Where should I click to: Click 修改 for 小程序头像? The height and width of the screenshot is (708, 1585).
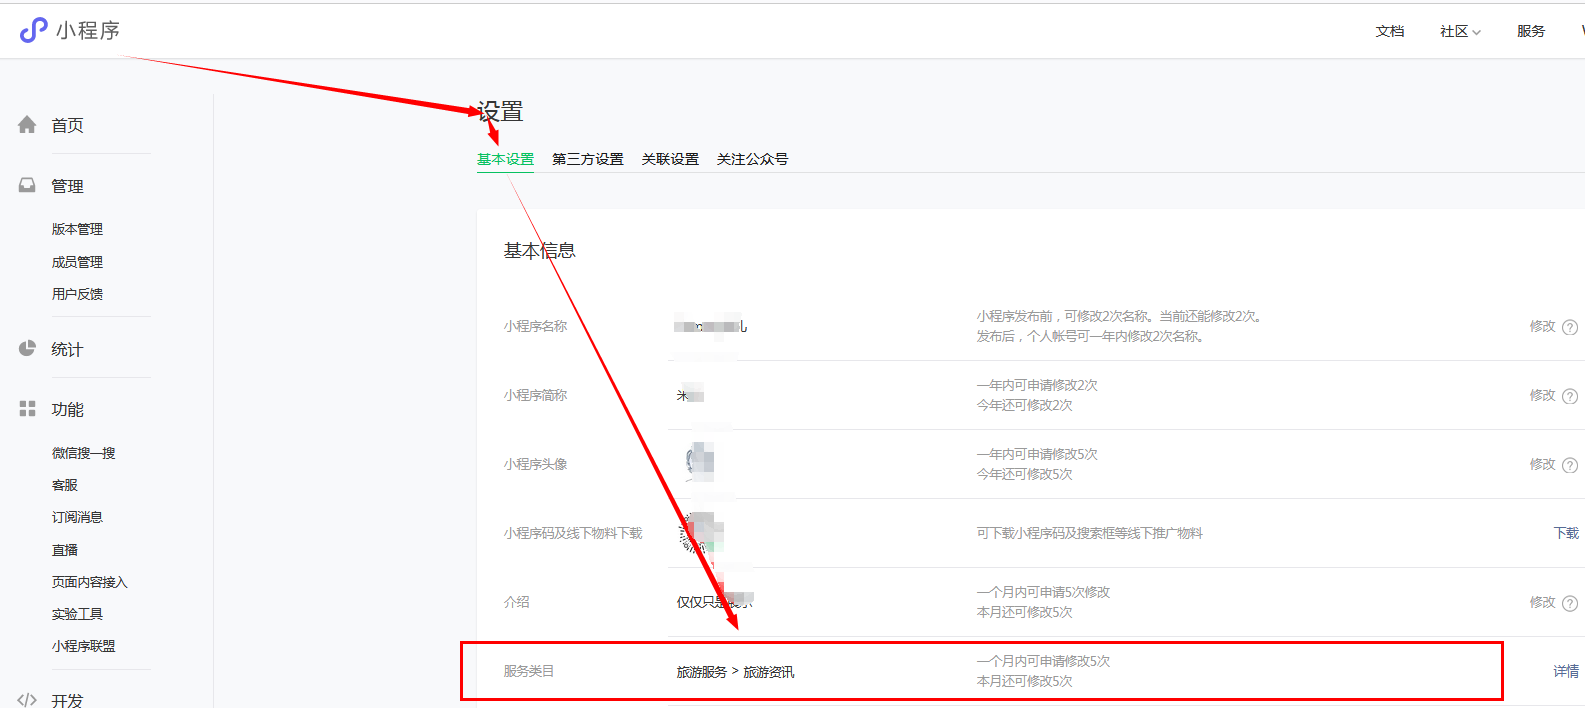click(1542, 464)
